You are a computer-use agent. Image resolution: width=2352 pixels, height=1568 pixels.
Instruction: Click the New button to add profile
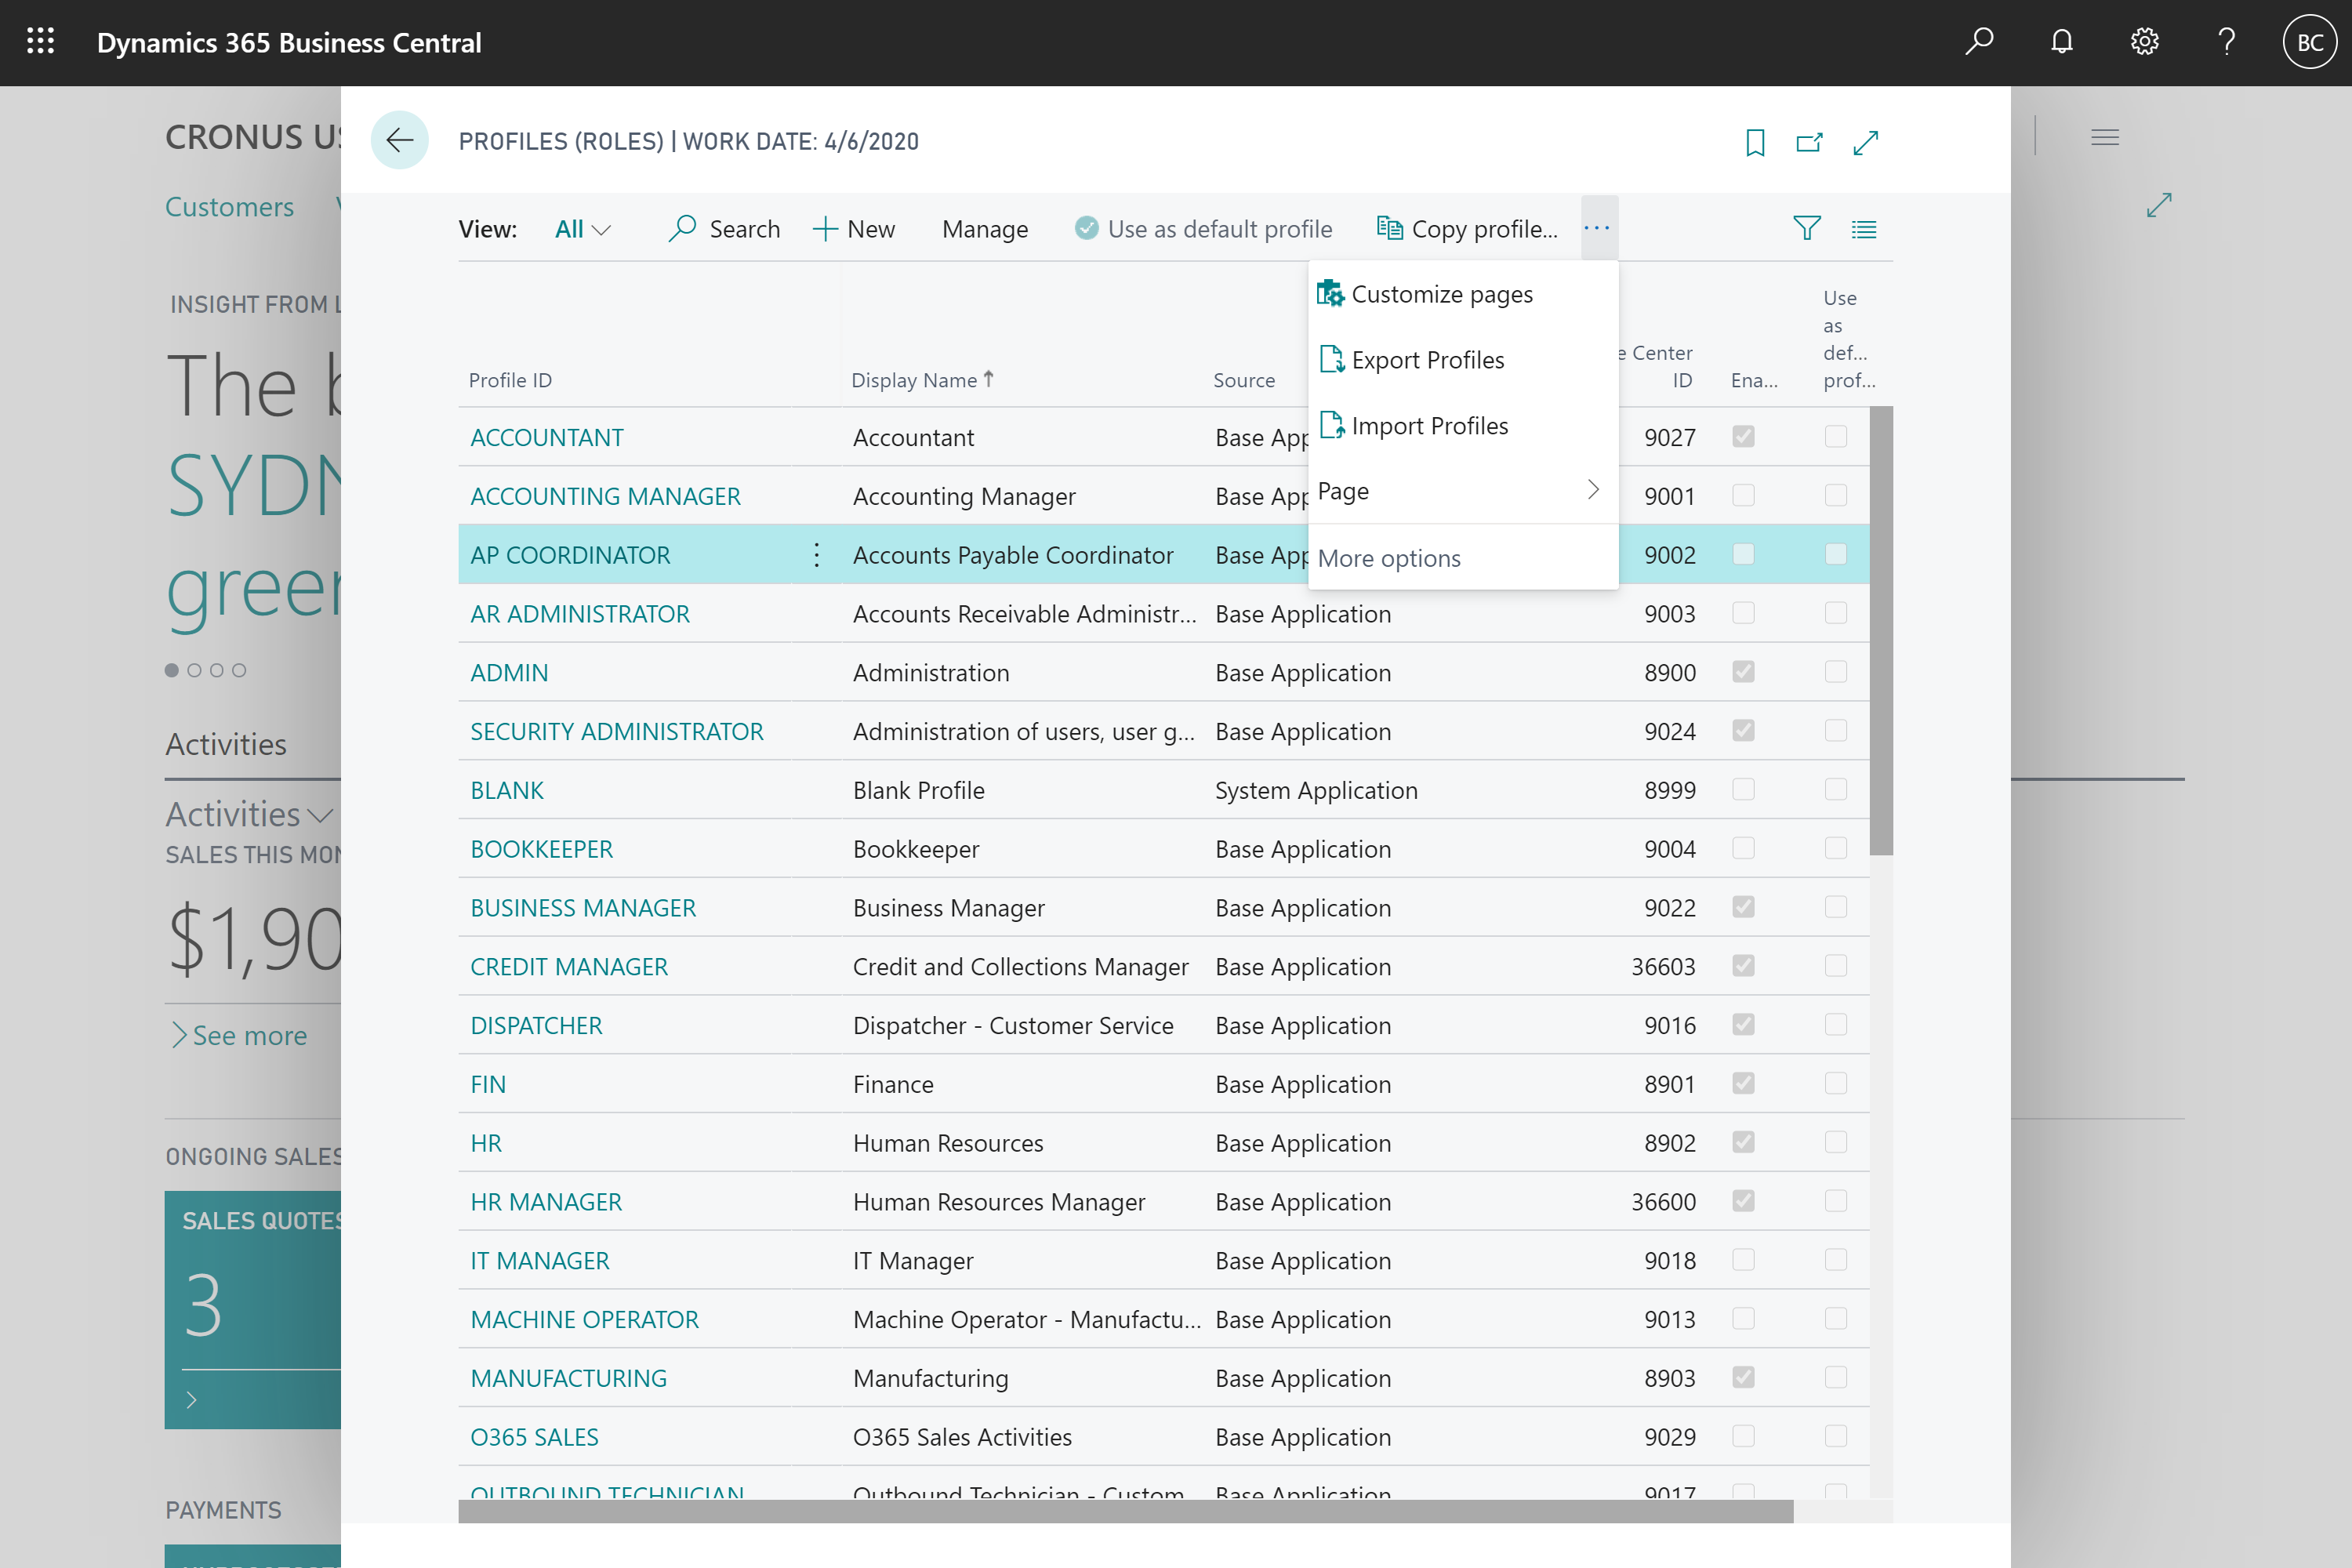(852, 227)
